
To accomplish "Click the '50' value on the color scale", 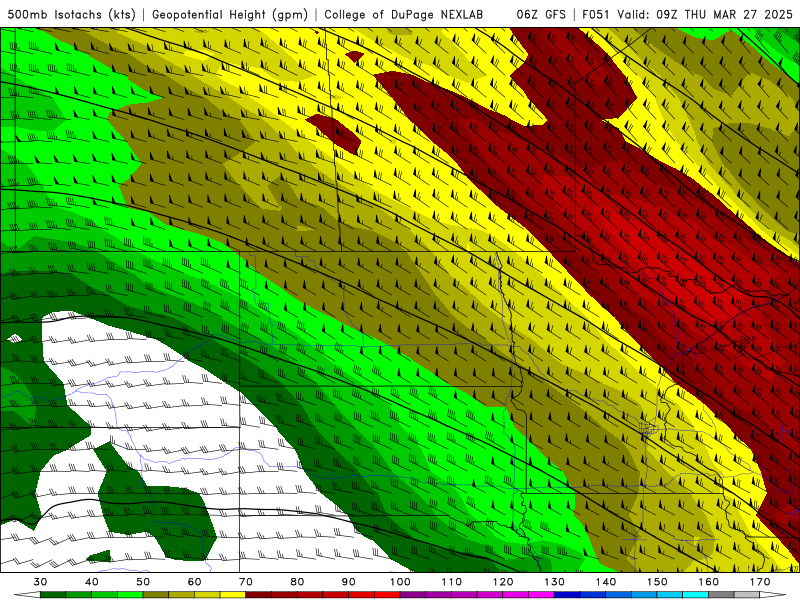I will 143,582.
